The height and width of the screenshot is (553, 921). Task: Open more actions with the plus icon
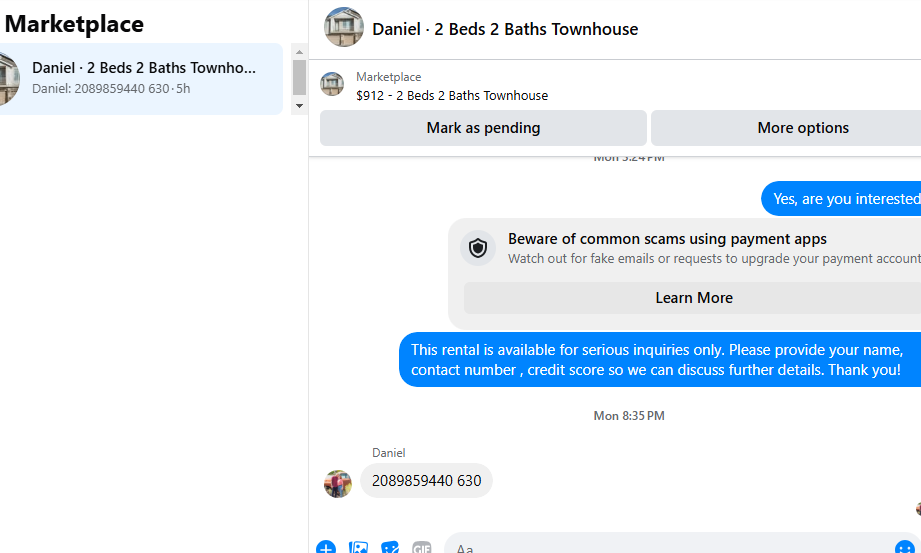[x=326, y=548]
